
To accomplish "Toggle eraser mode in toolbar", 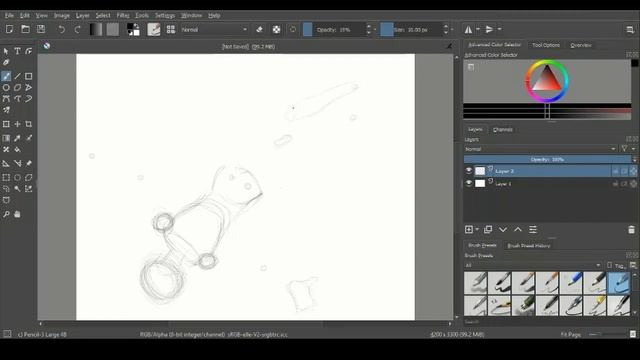I will coord(260,29).
